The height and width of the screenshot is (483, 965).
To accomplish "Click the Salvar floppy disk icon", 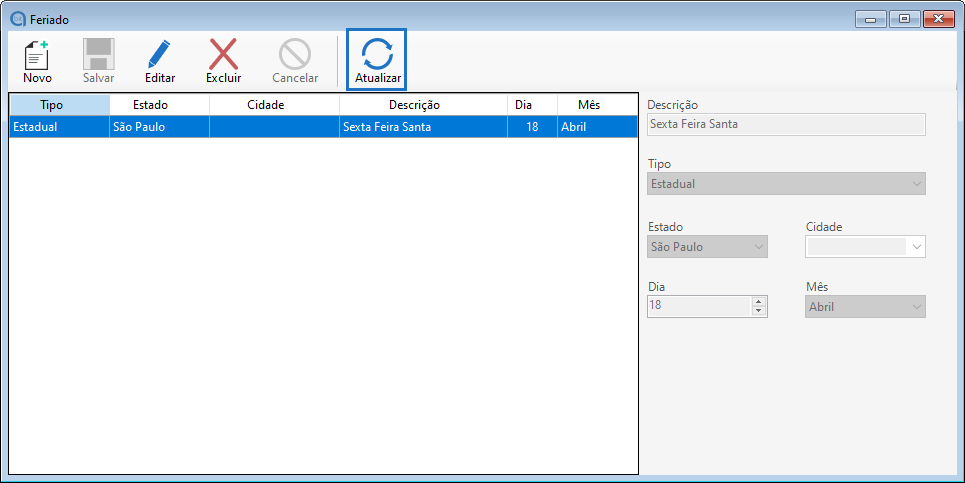I will (x=98, y=54).
